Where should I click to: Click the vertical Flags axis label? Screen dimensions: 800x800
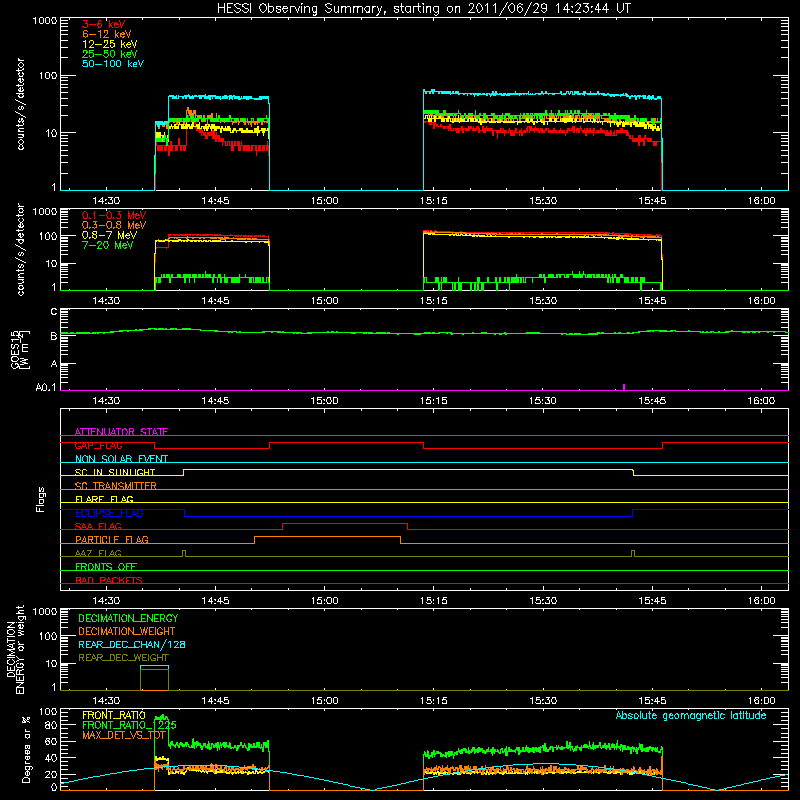(40, 499)
